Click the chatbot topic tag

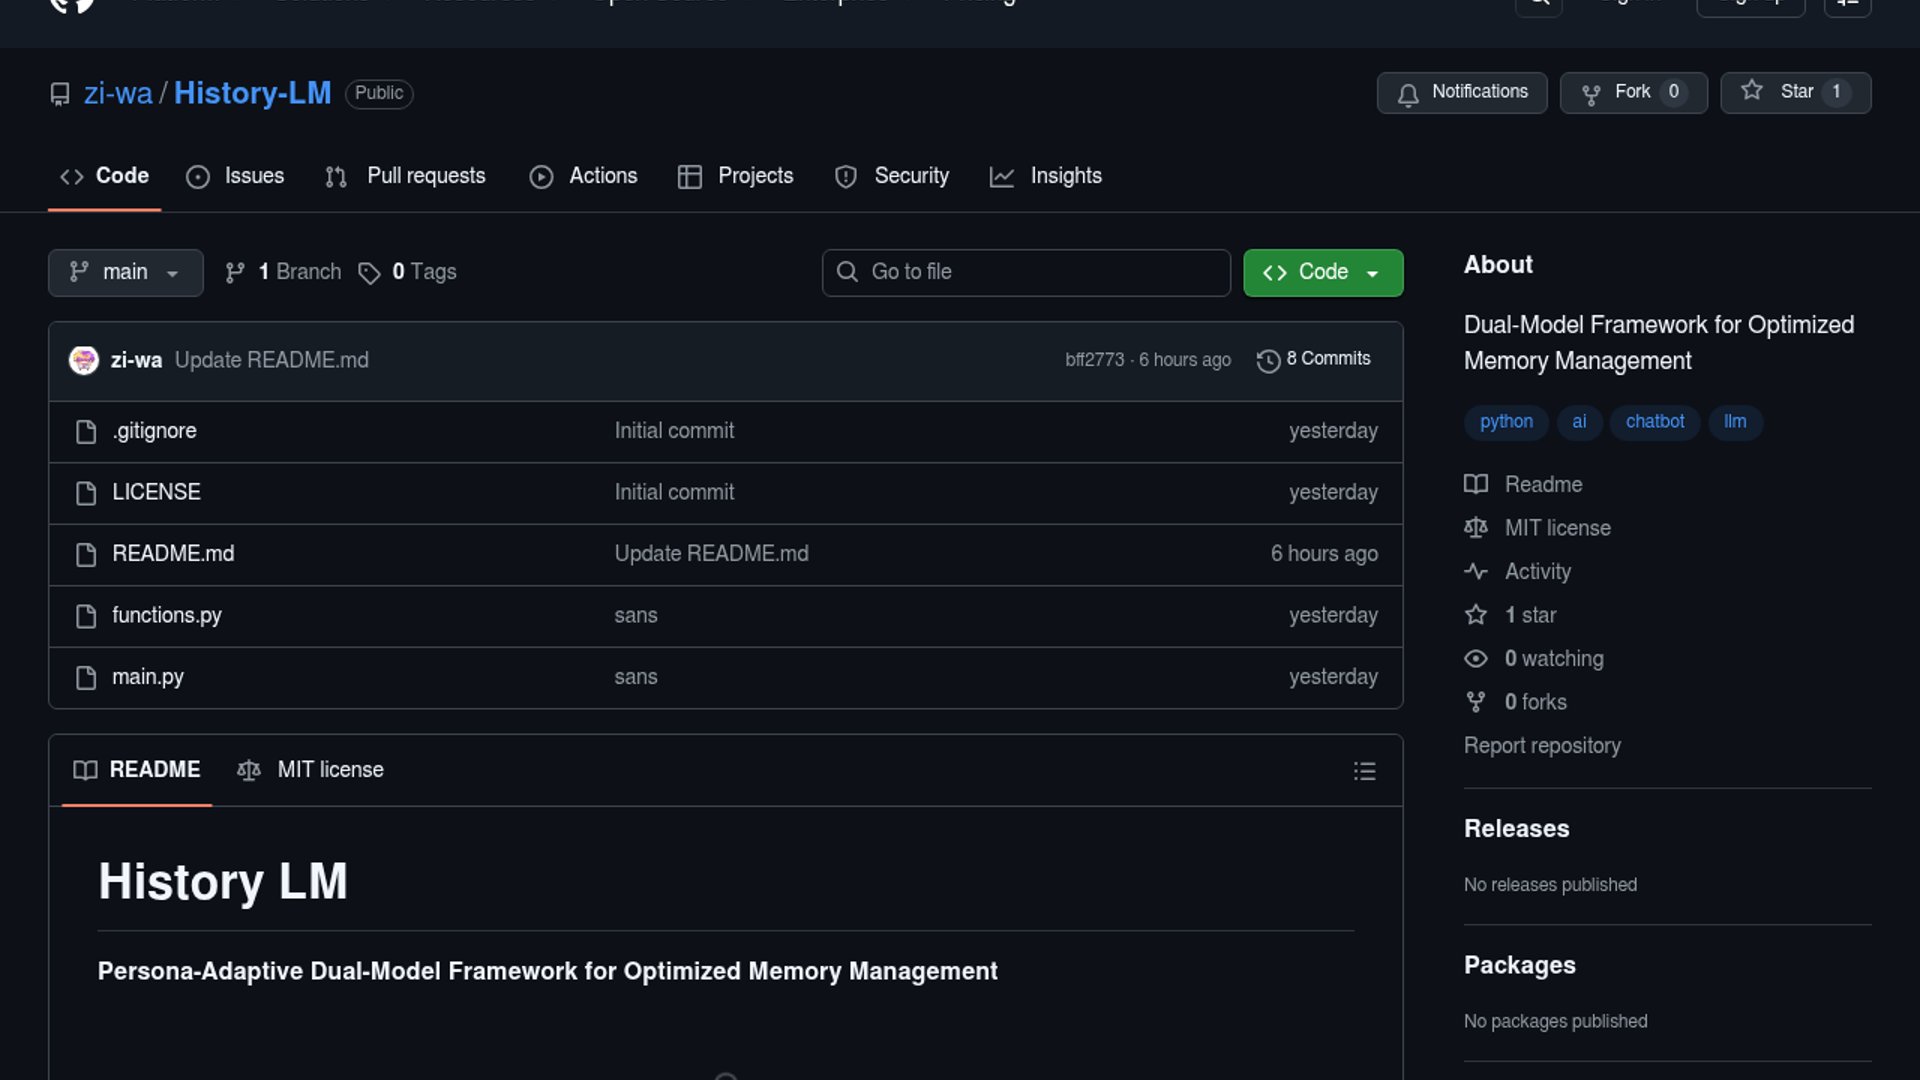[1654, 422]
